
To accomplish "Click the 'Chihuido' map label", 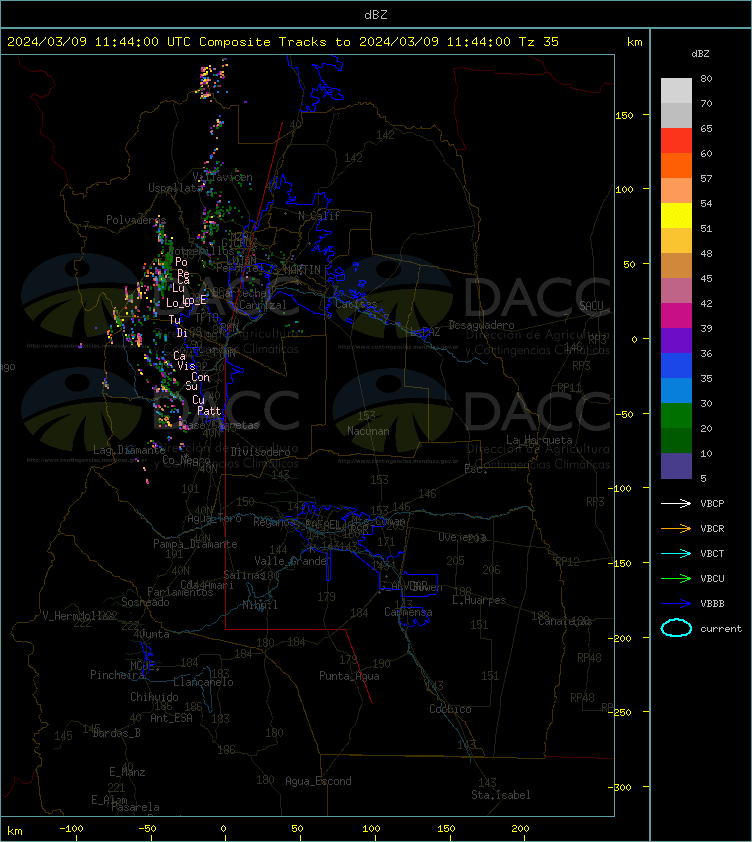I will coord(154,696).
